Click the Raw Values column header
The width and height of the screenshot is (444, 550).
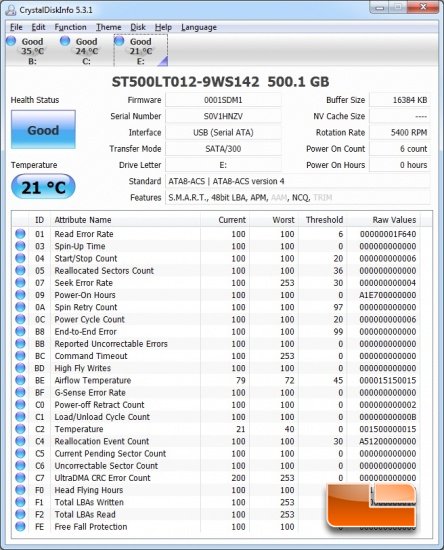383,220
